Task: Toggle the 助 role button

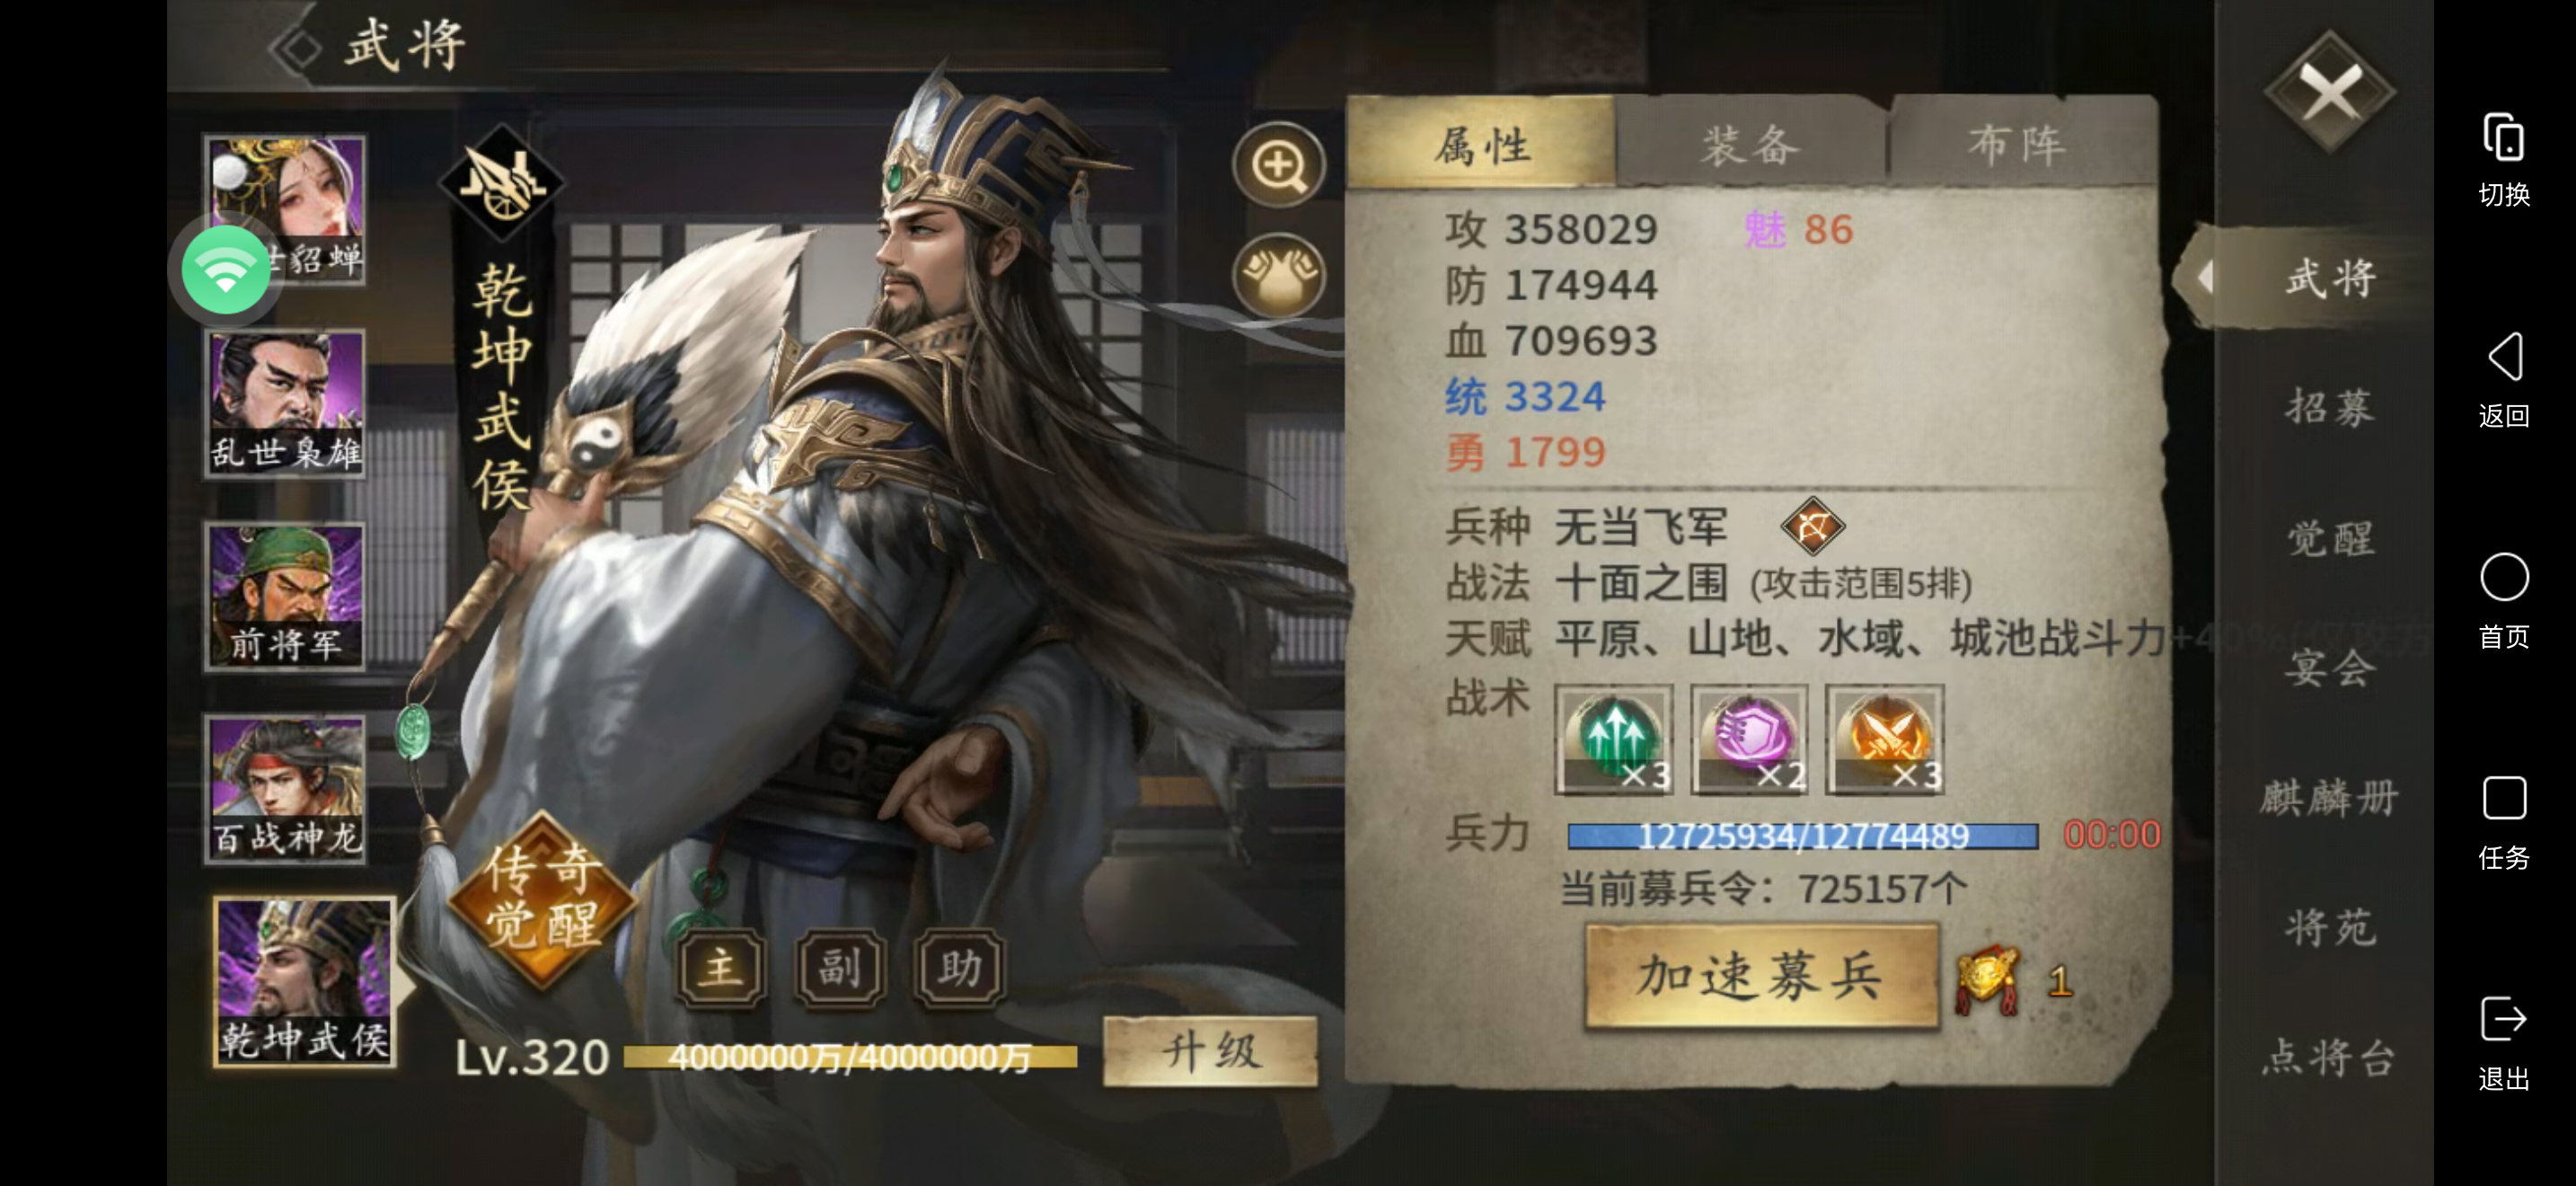Action: [x=959, y=967]
